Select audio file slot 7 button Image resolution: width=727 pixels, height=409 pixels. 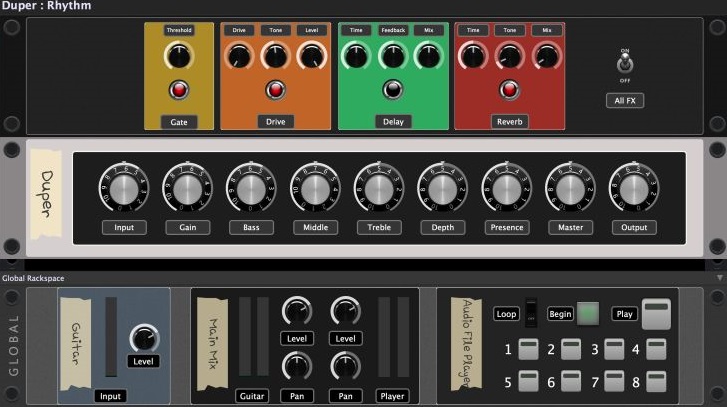pyautogui.click(x=614, y=382)
